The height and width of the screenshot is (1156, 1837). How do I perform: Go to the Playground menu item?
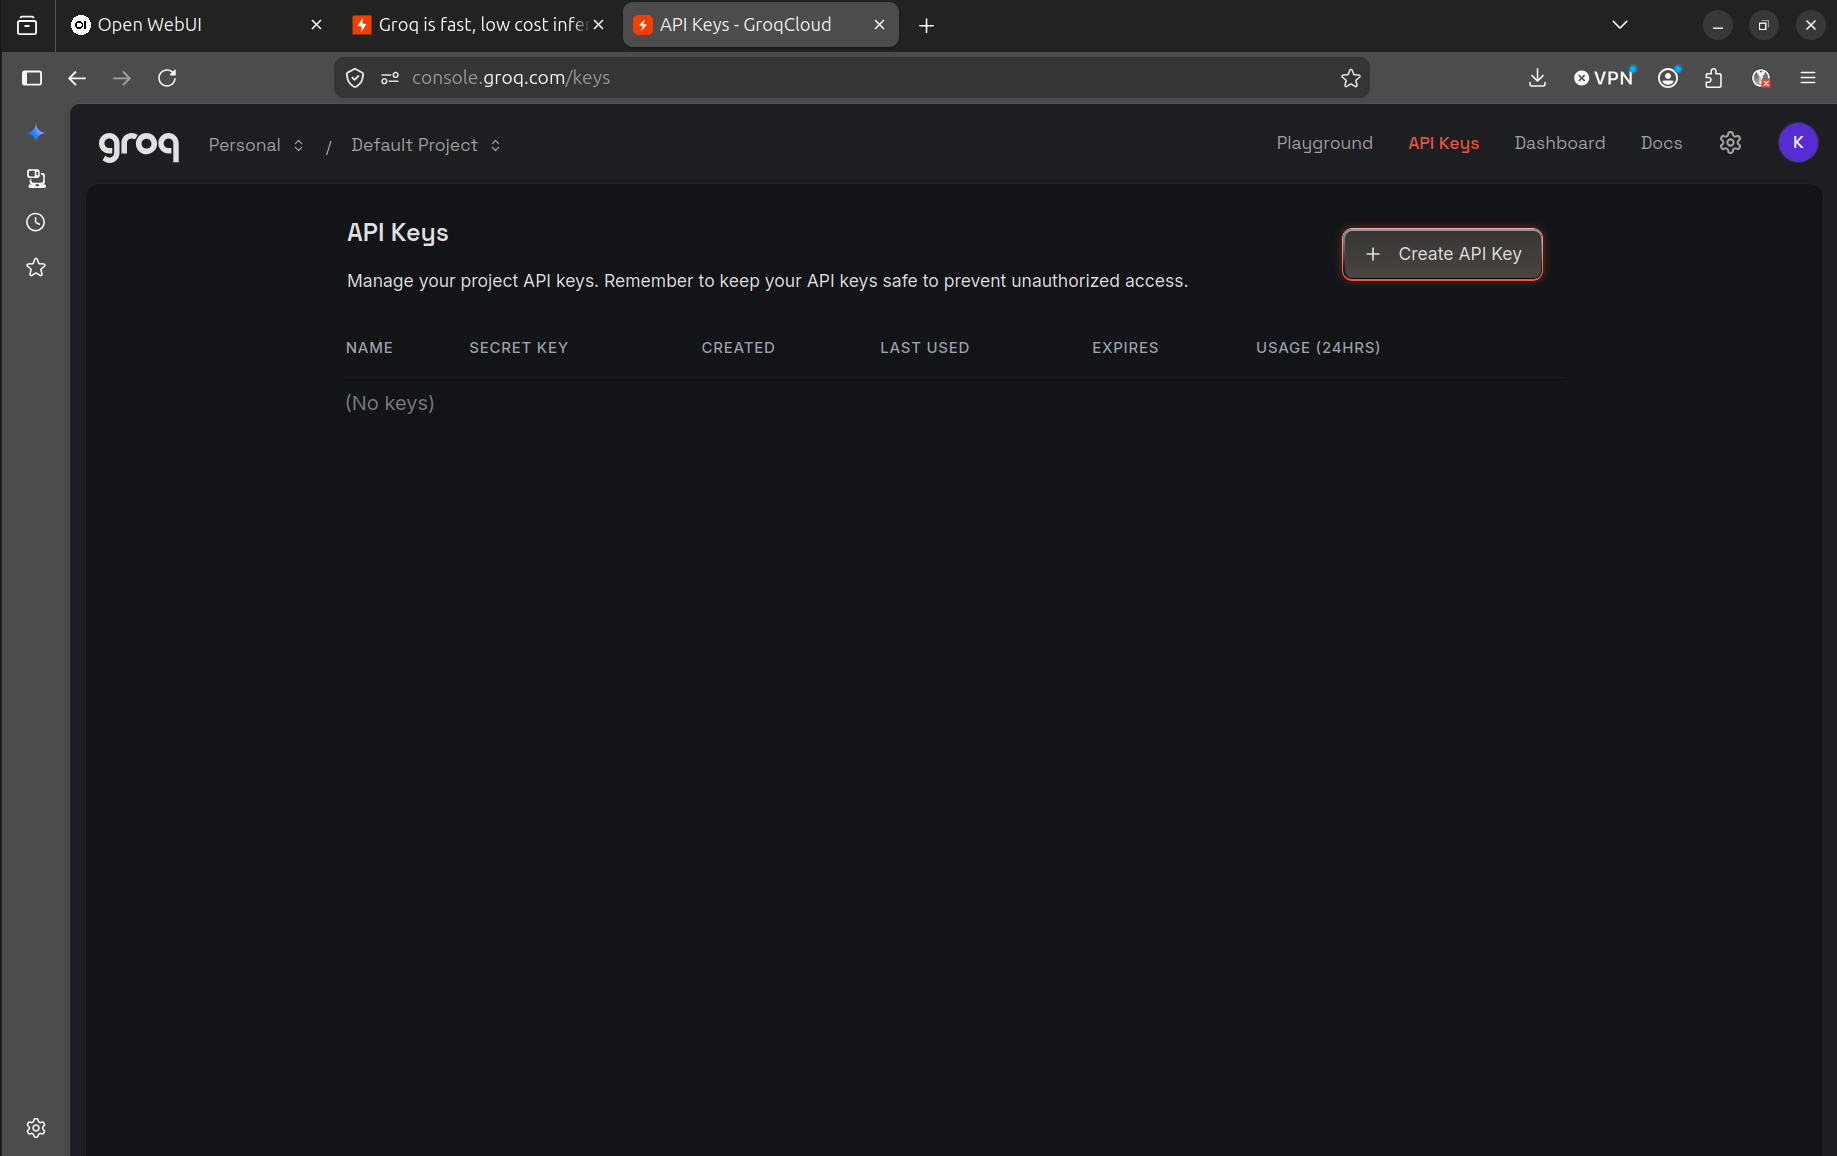[x=1324, y=143]
